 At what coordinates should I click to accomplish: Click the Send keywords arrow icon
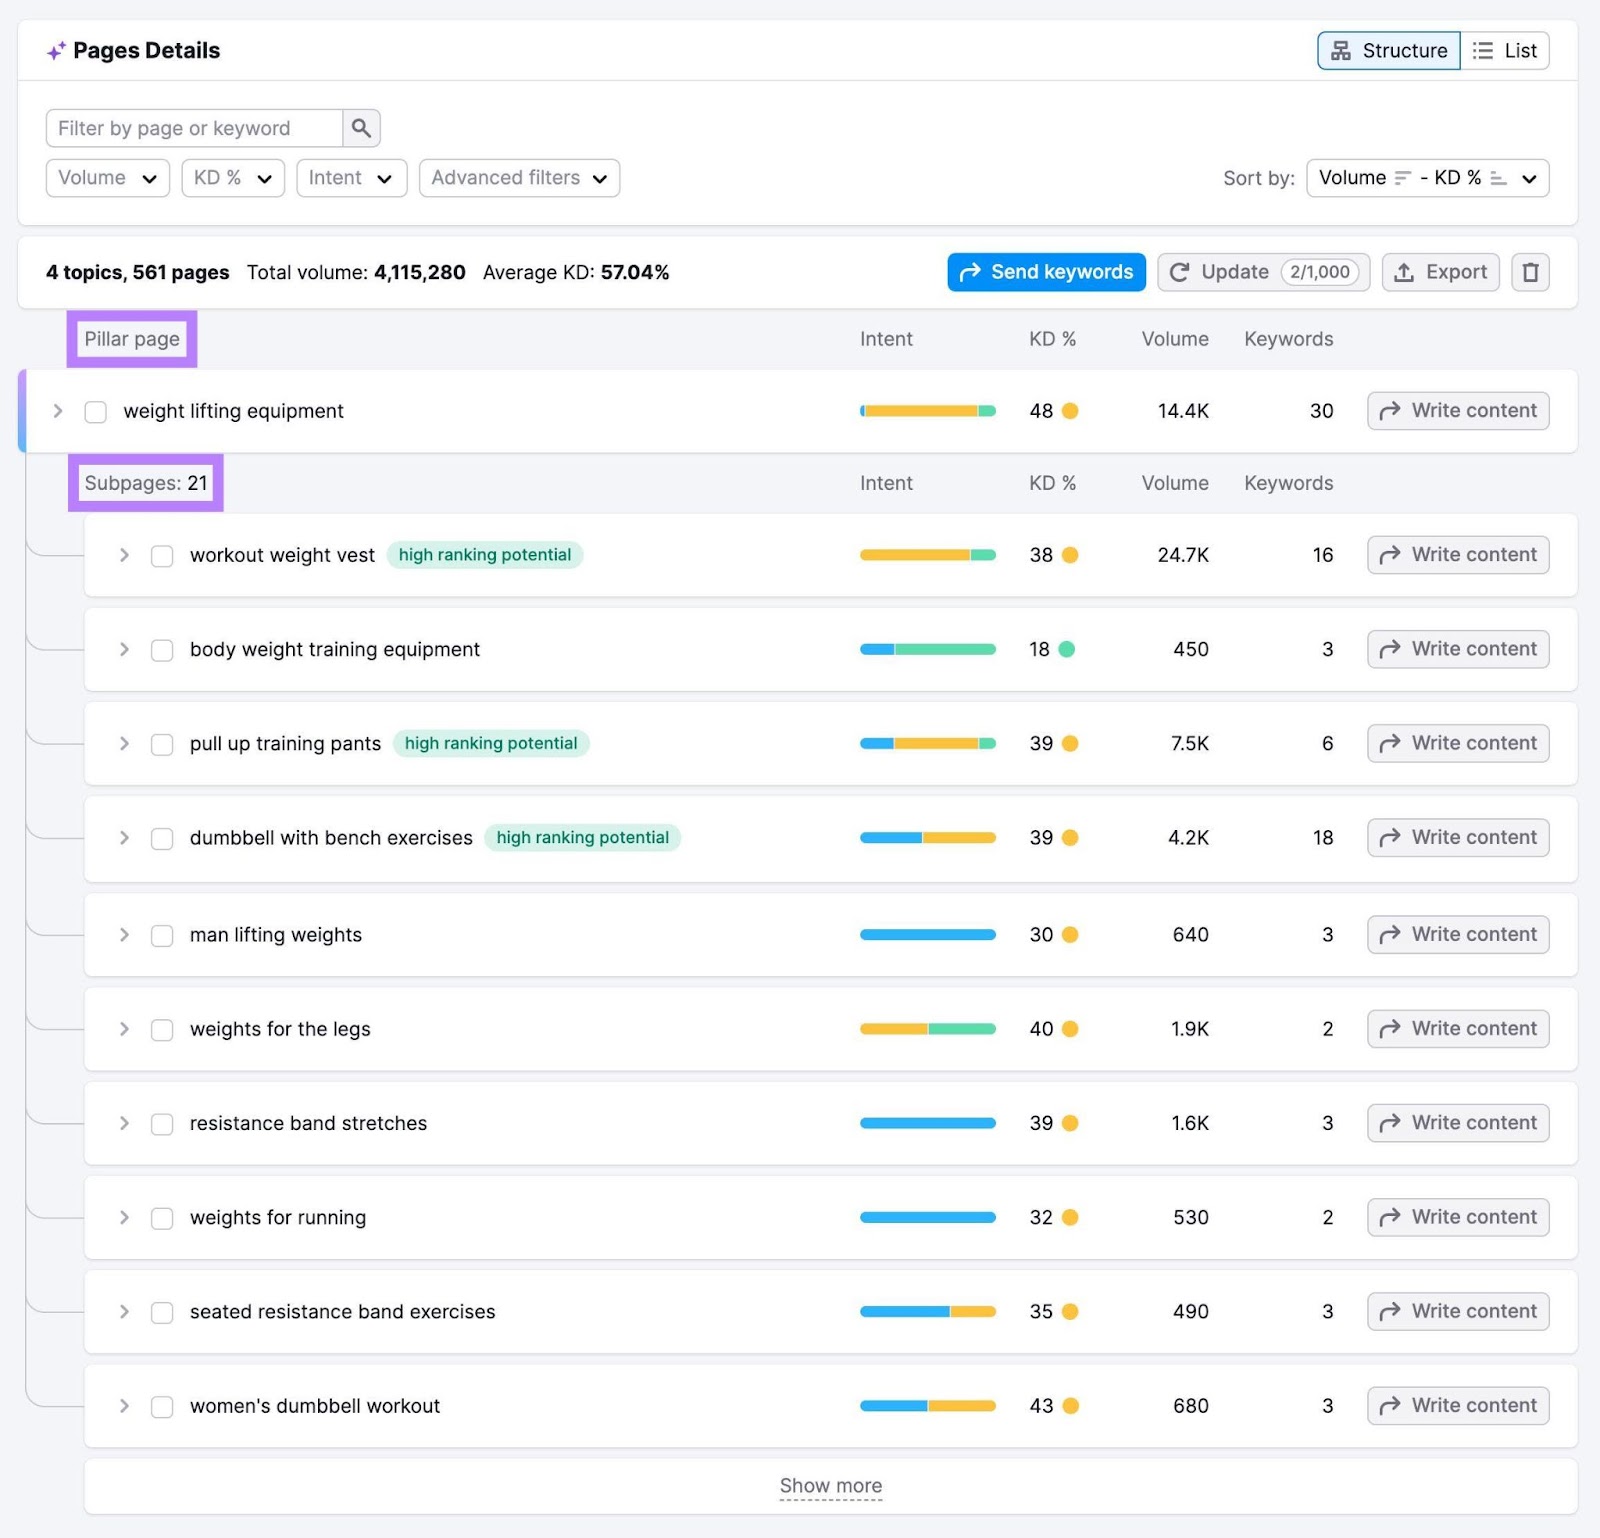970,272
